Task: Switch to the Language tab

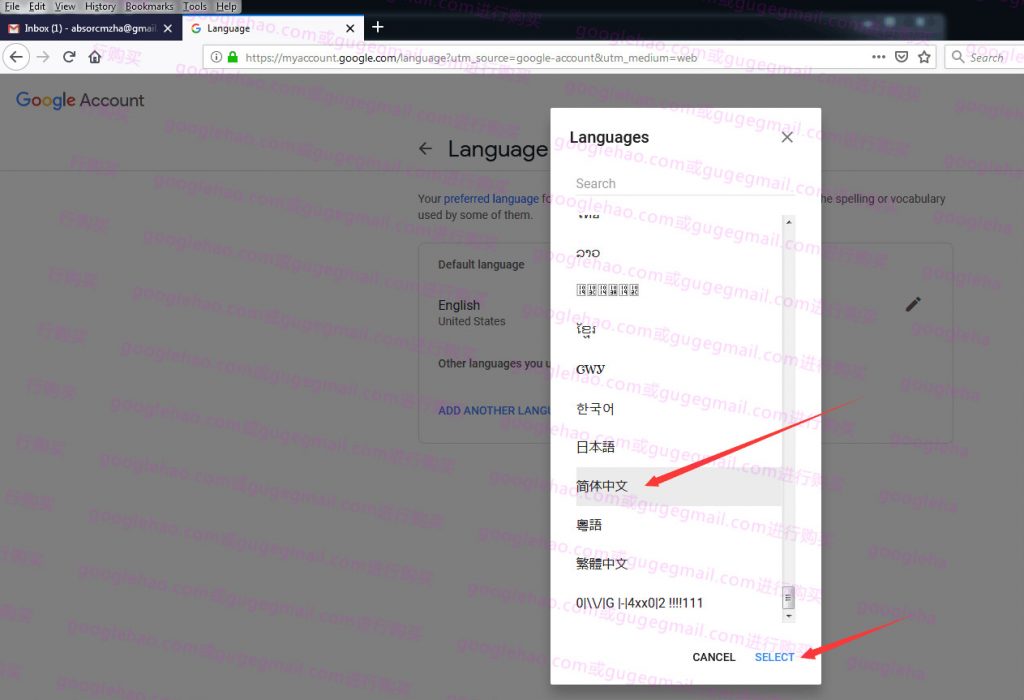Action: point(273,29)
